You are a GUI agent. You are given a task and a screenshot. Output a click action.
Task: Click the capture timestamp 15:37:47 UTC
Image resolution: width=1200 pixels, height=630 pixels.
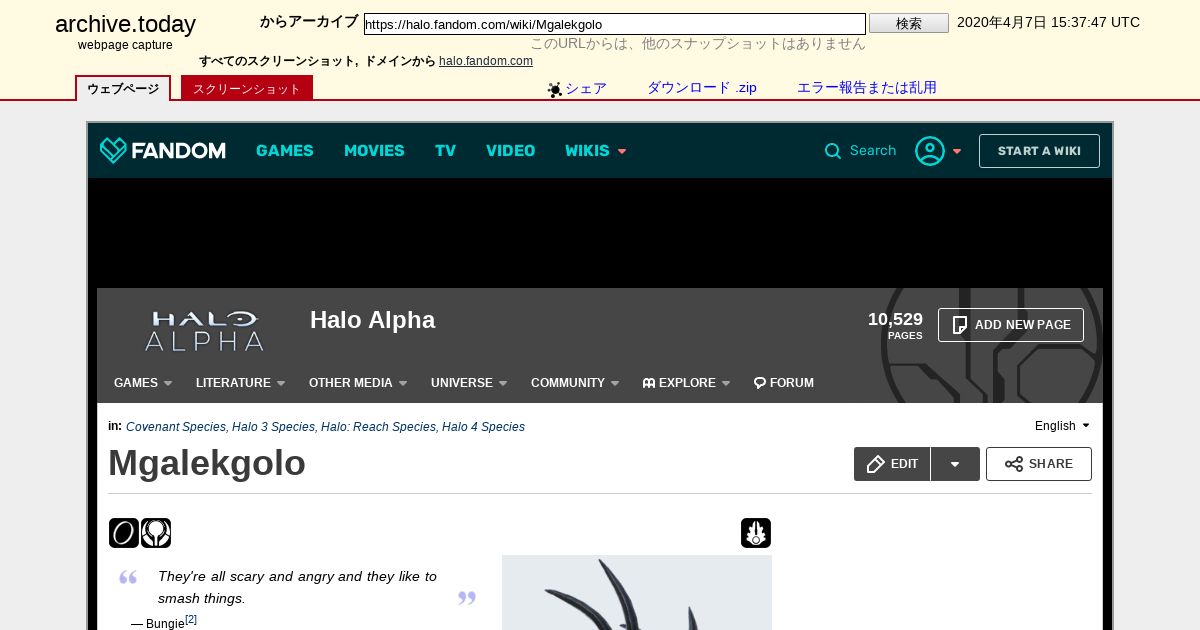coord(1048,22)
